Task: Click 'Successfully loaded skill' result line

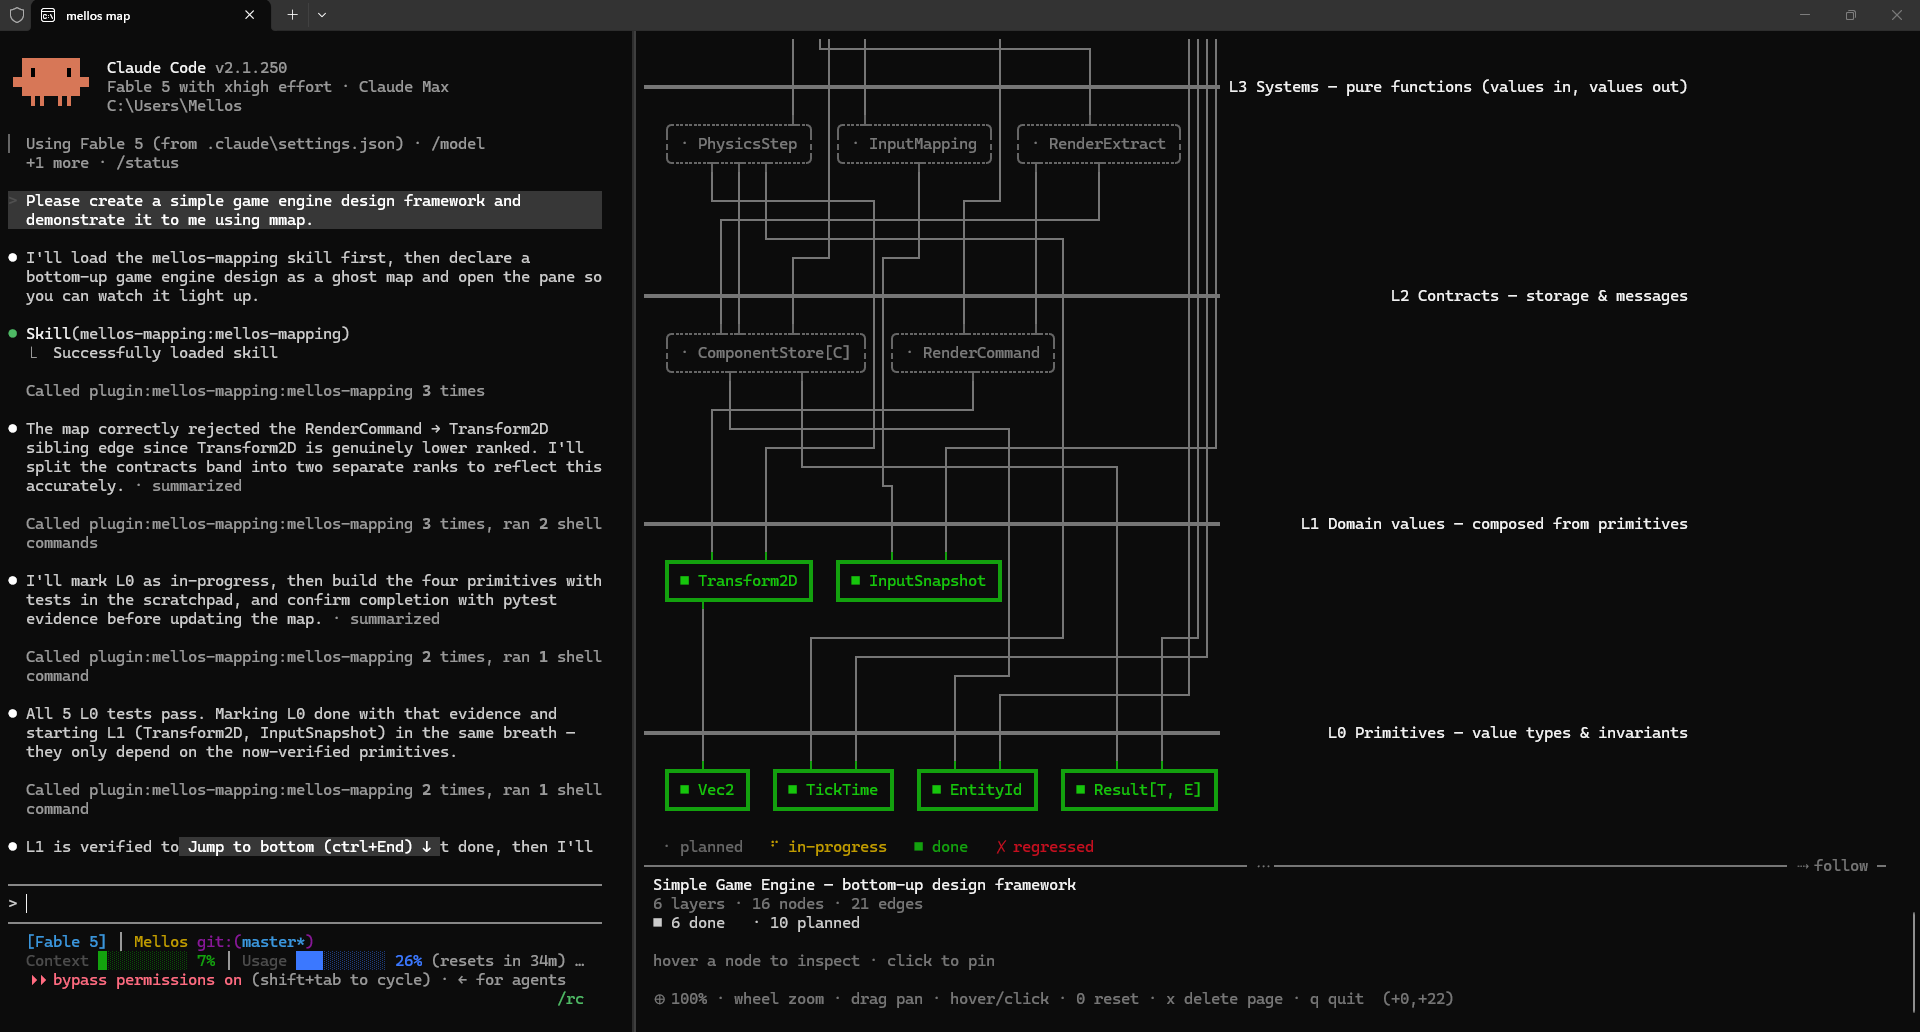Action: [x=165, y=353]
